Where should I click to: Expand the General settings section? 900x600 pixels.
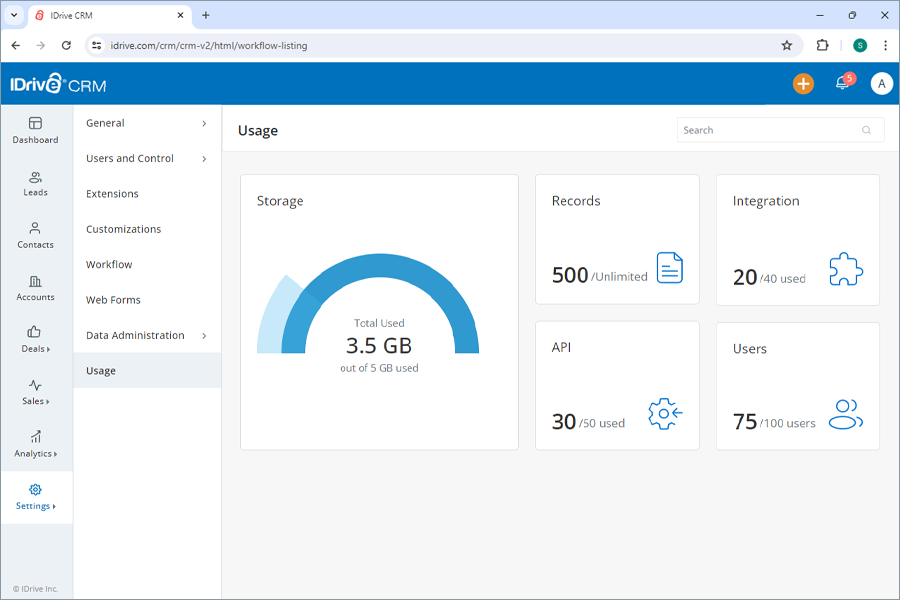click(146, 123)
